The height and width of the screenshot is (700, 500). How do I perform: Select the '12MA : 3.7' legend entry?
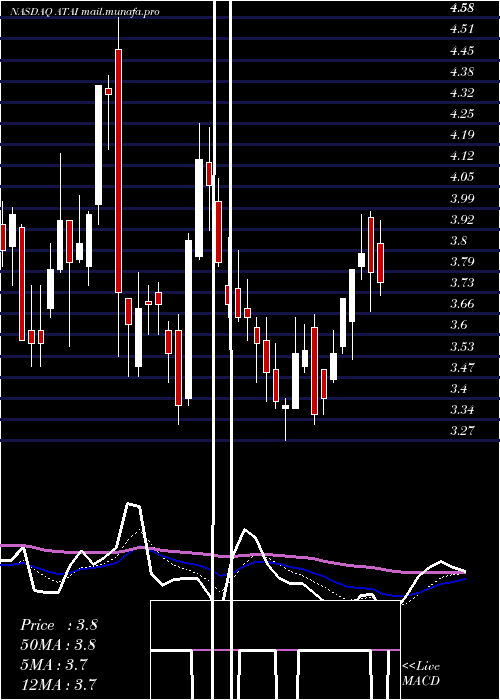click(58, 684)
